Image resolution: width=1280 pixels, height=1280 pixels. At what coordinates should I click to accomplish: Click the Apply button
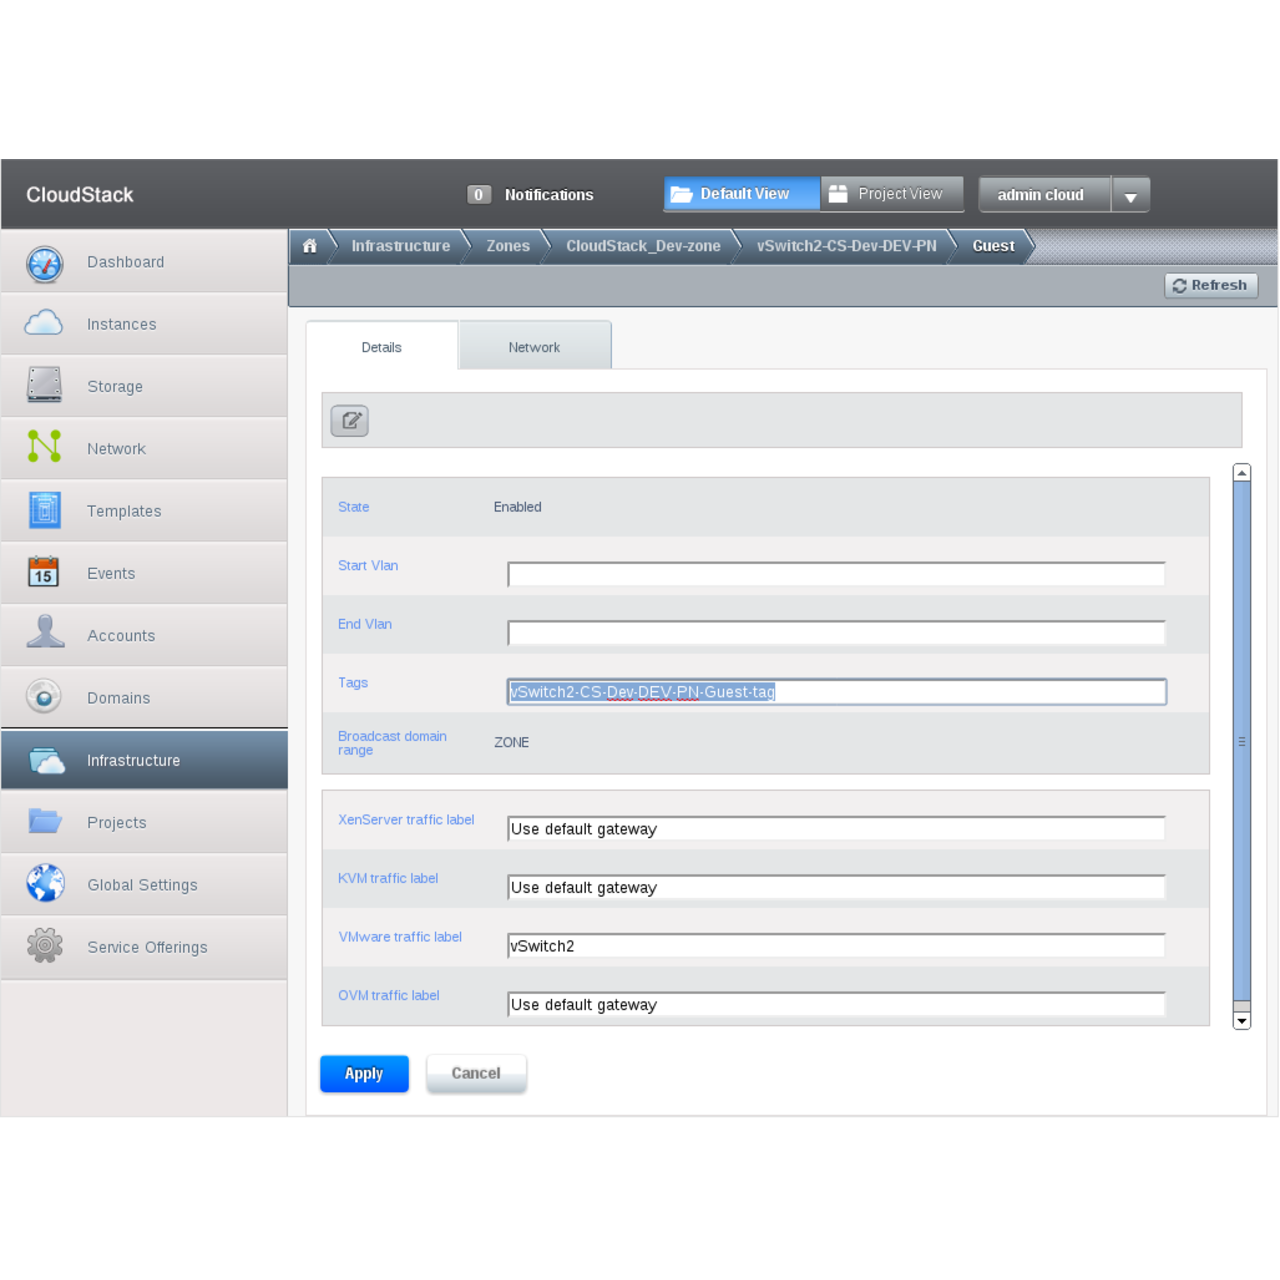click(364, 1073)
